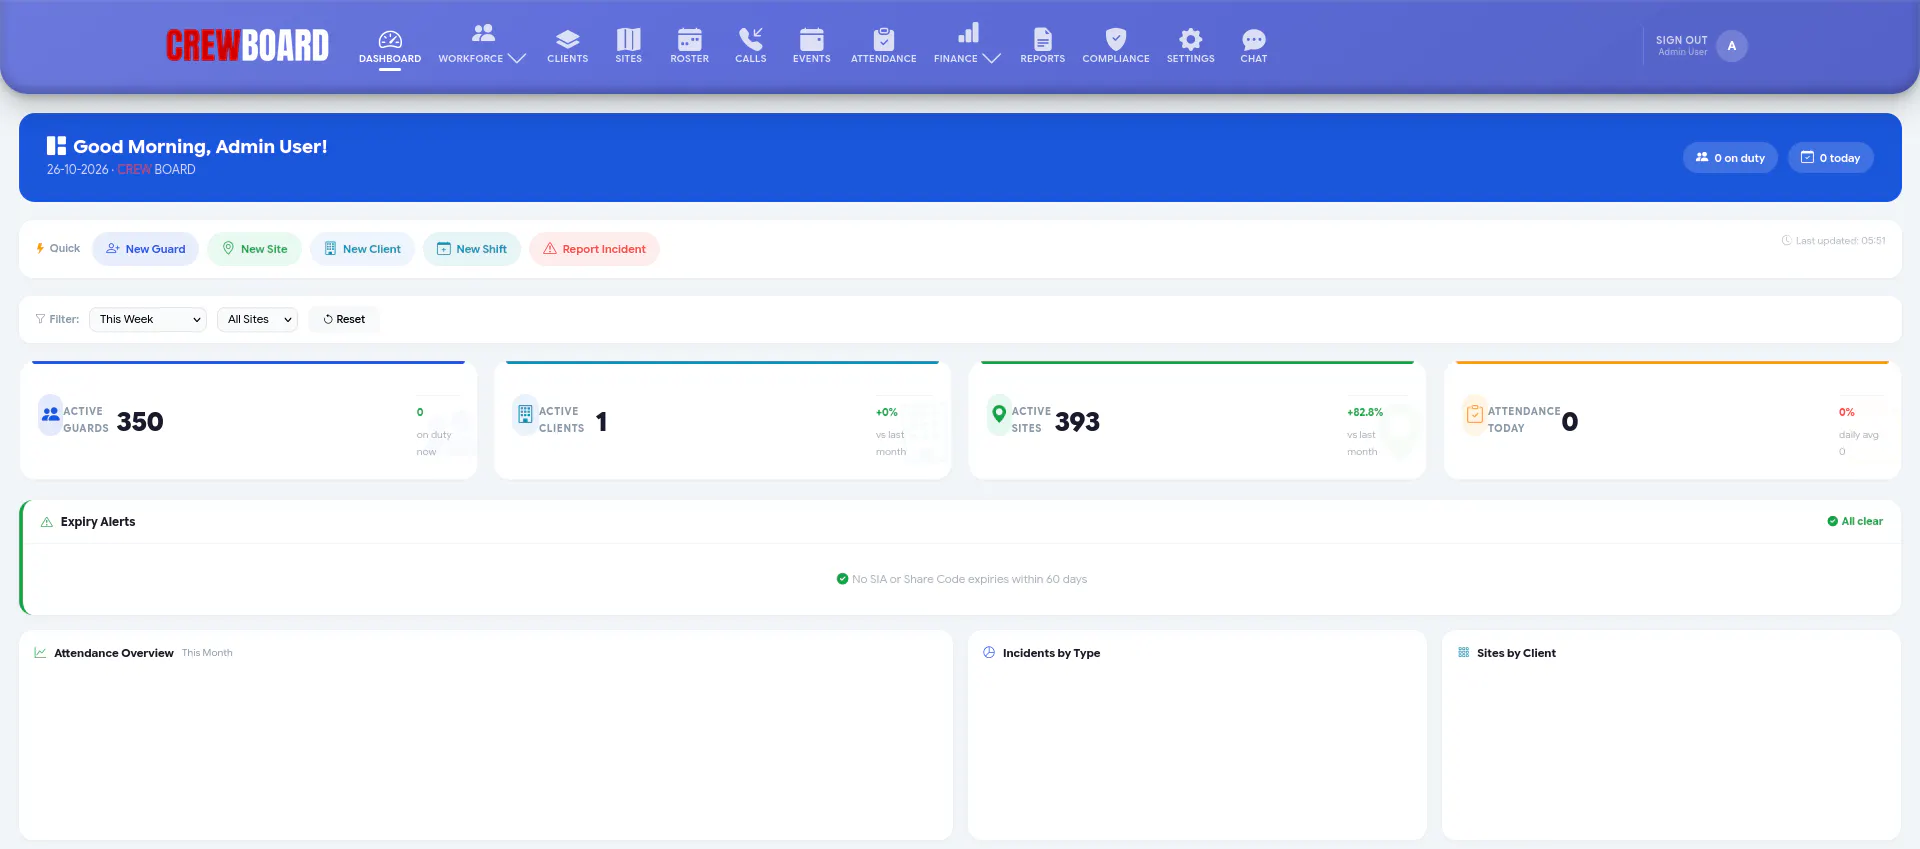Click the Sign Out link
This screenshot has width=1920, height=849.
tap(1681, 41)
